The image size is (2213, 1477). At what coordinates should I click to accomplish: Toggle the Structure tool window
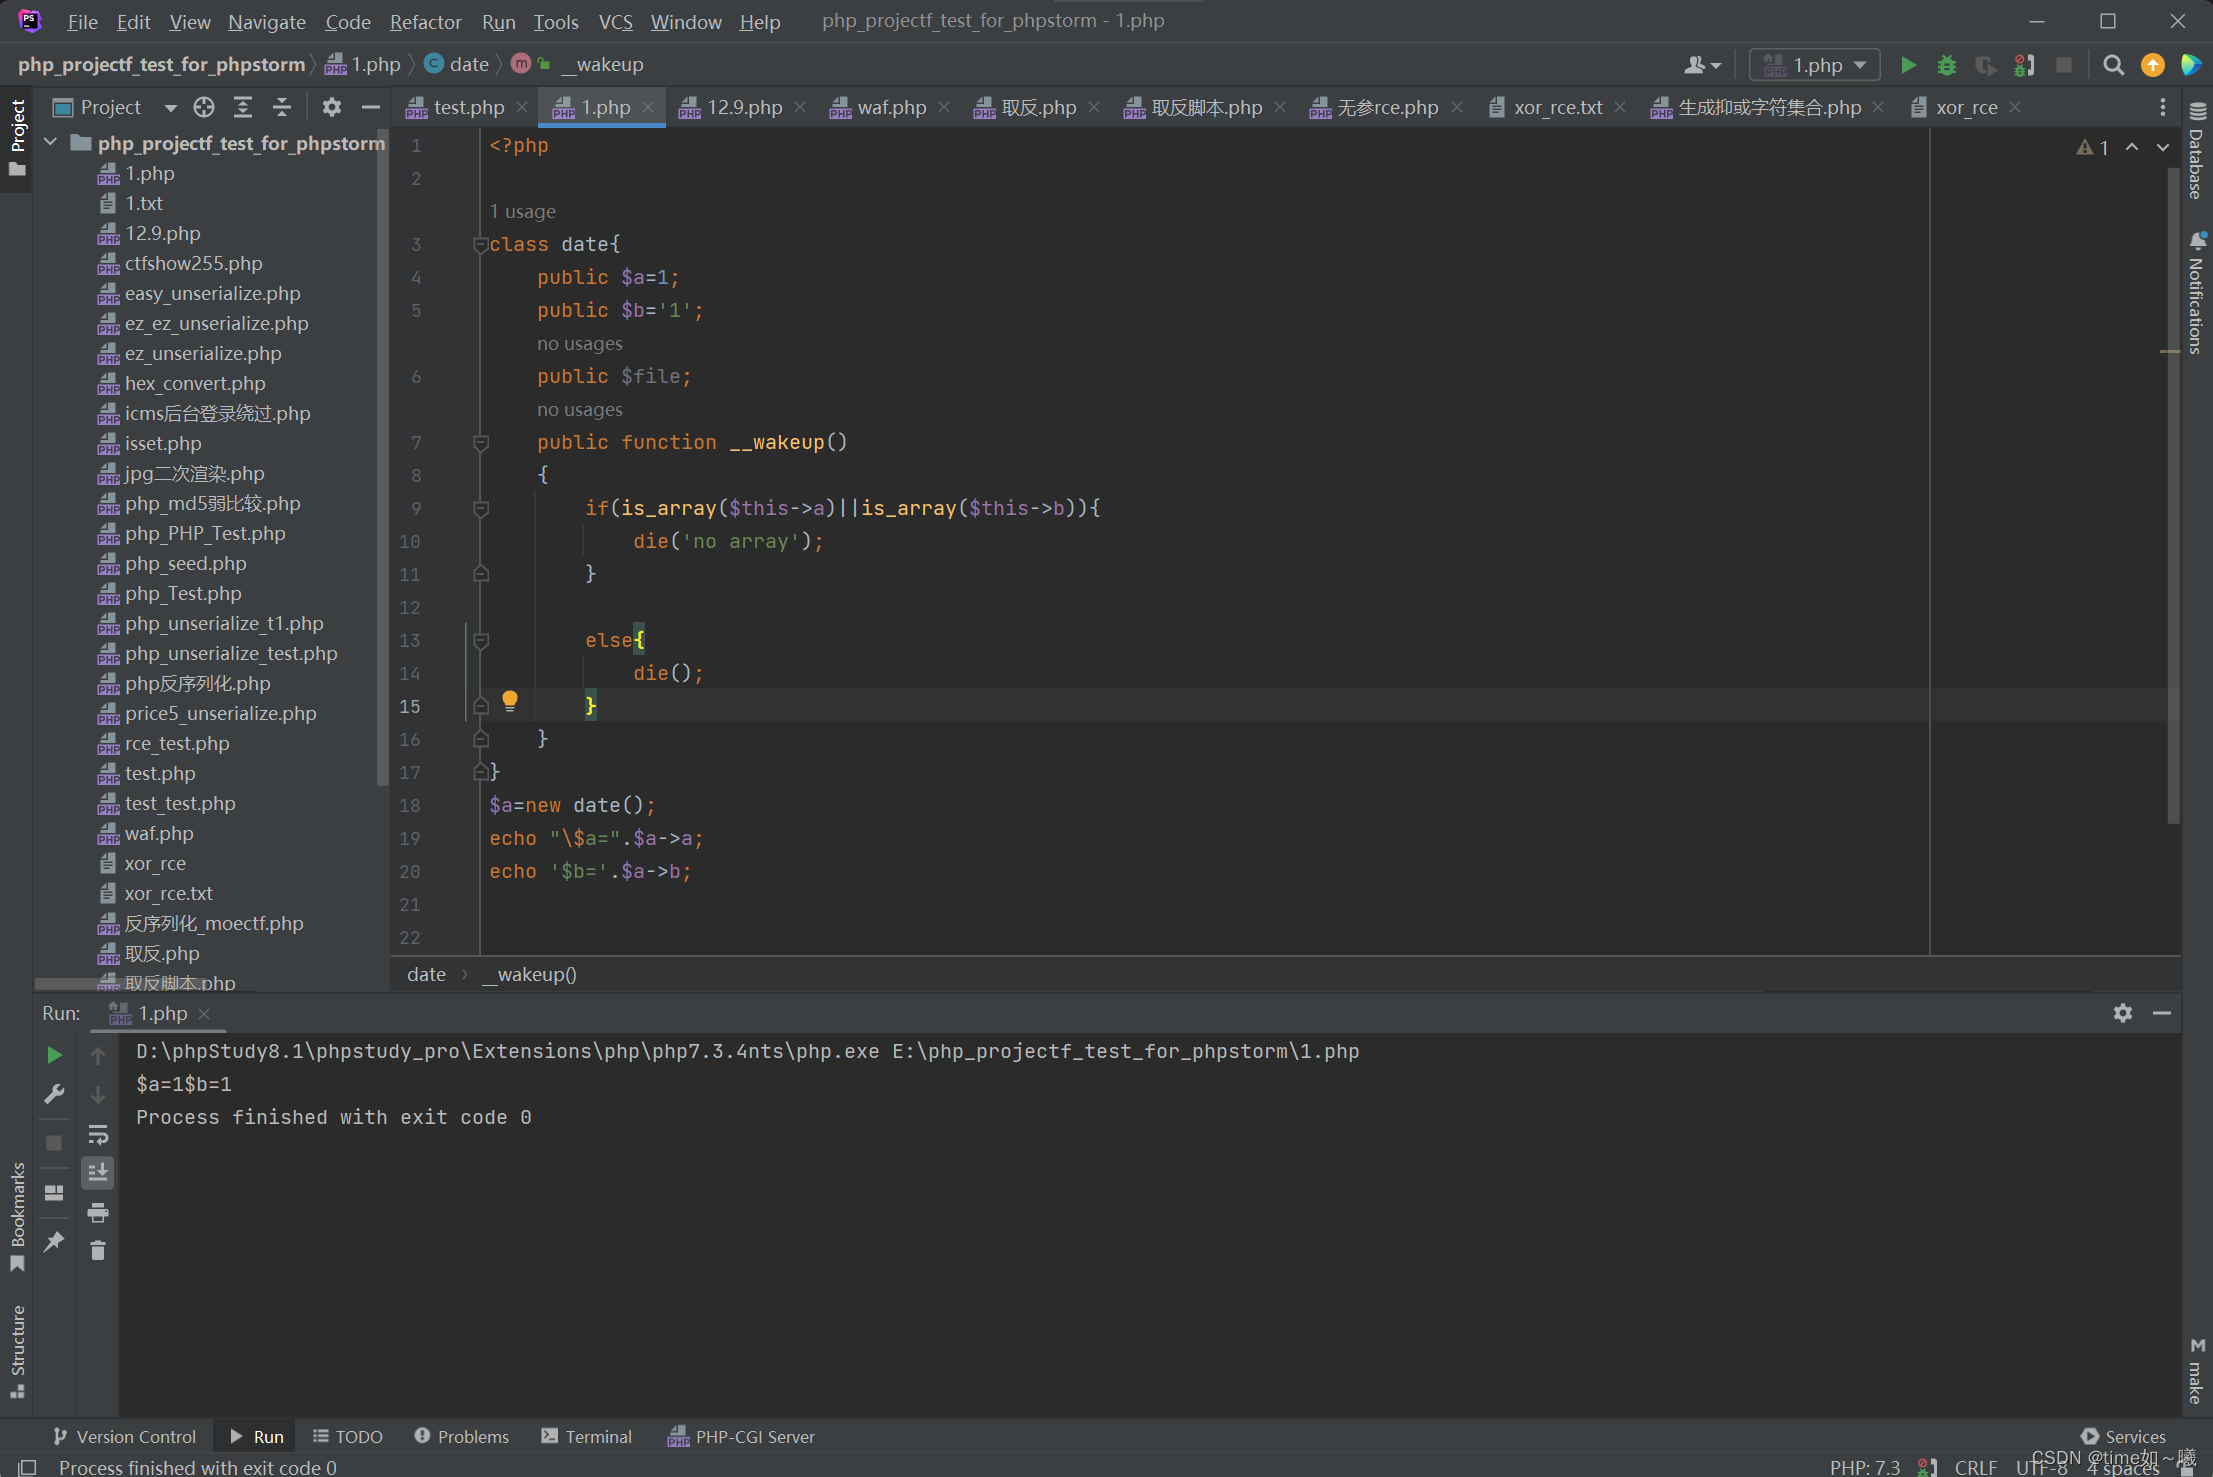pyautogui.click(x=17, y=1351)
